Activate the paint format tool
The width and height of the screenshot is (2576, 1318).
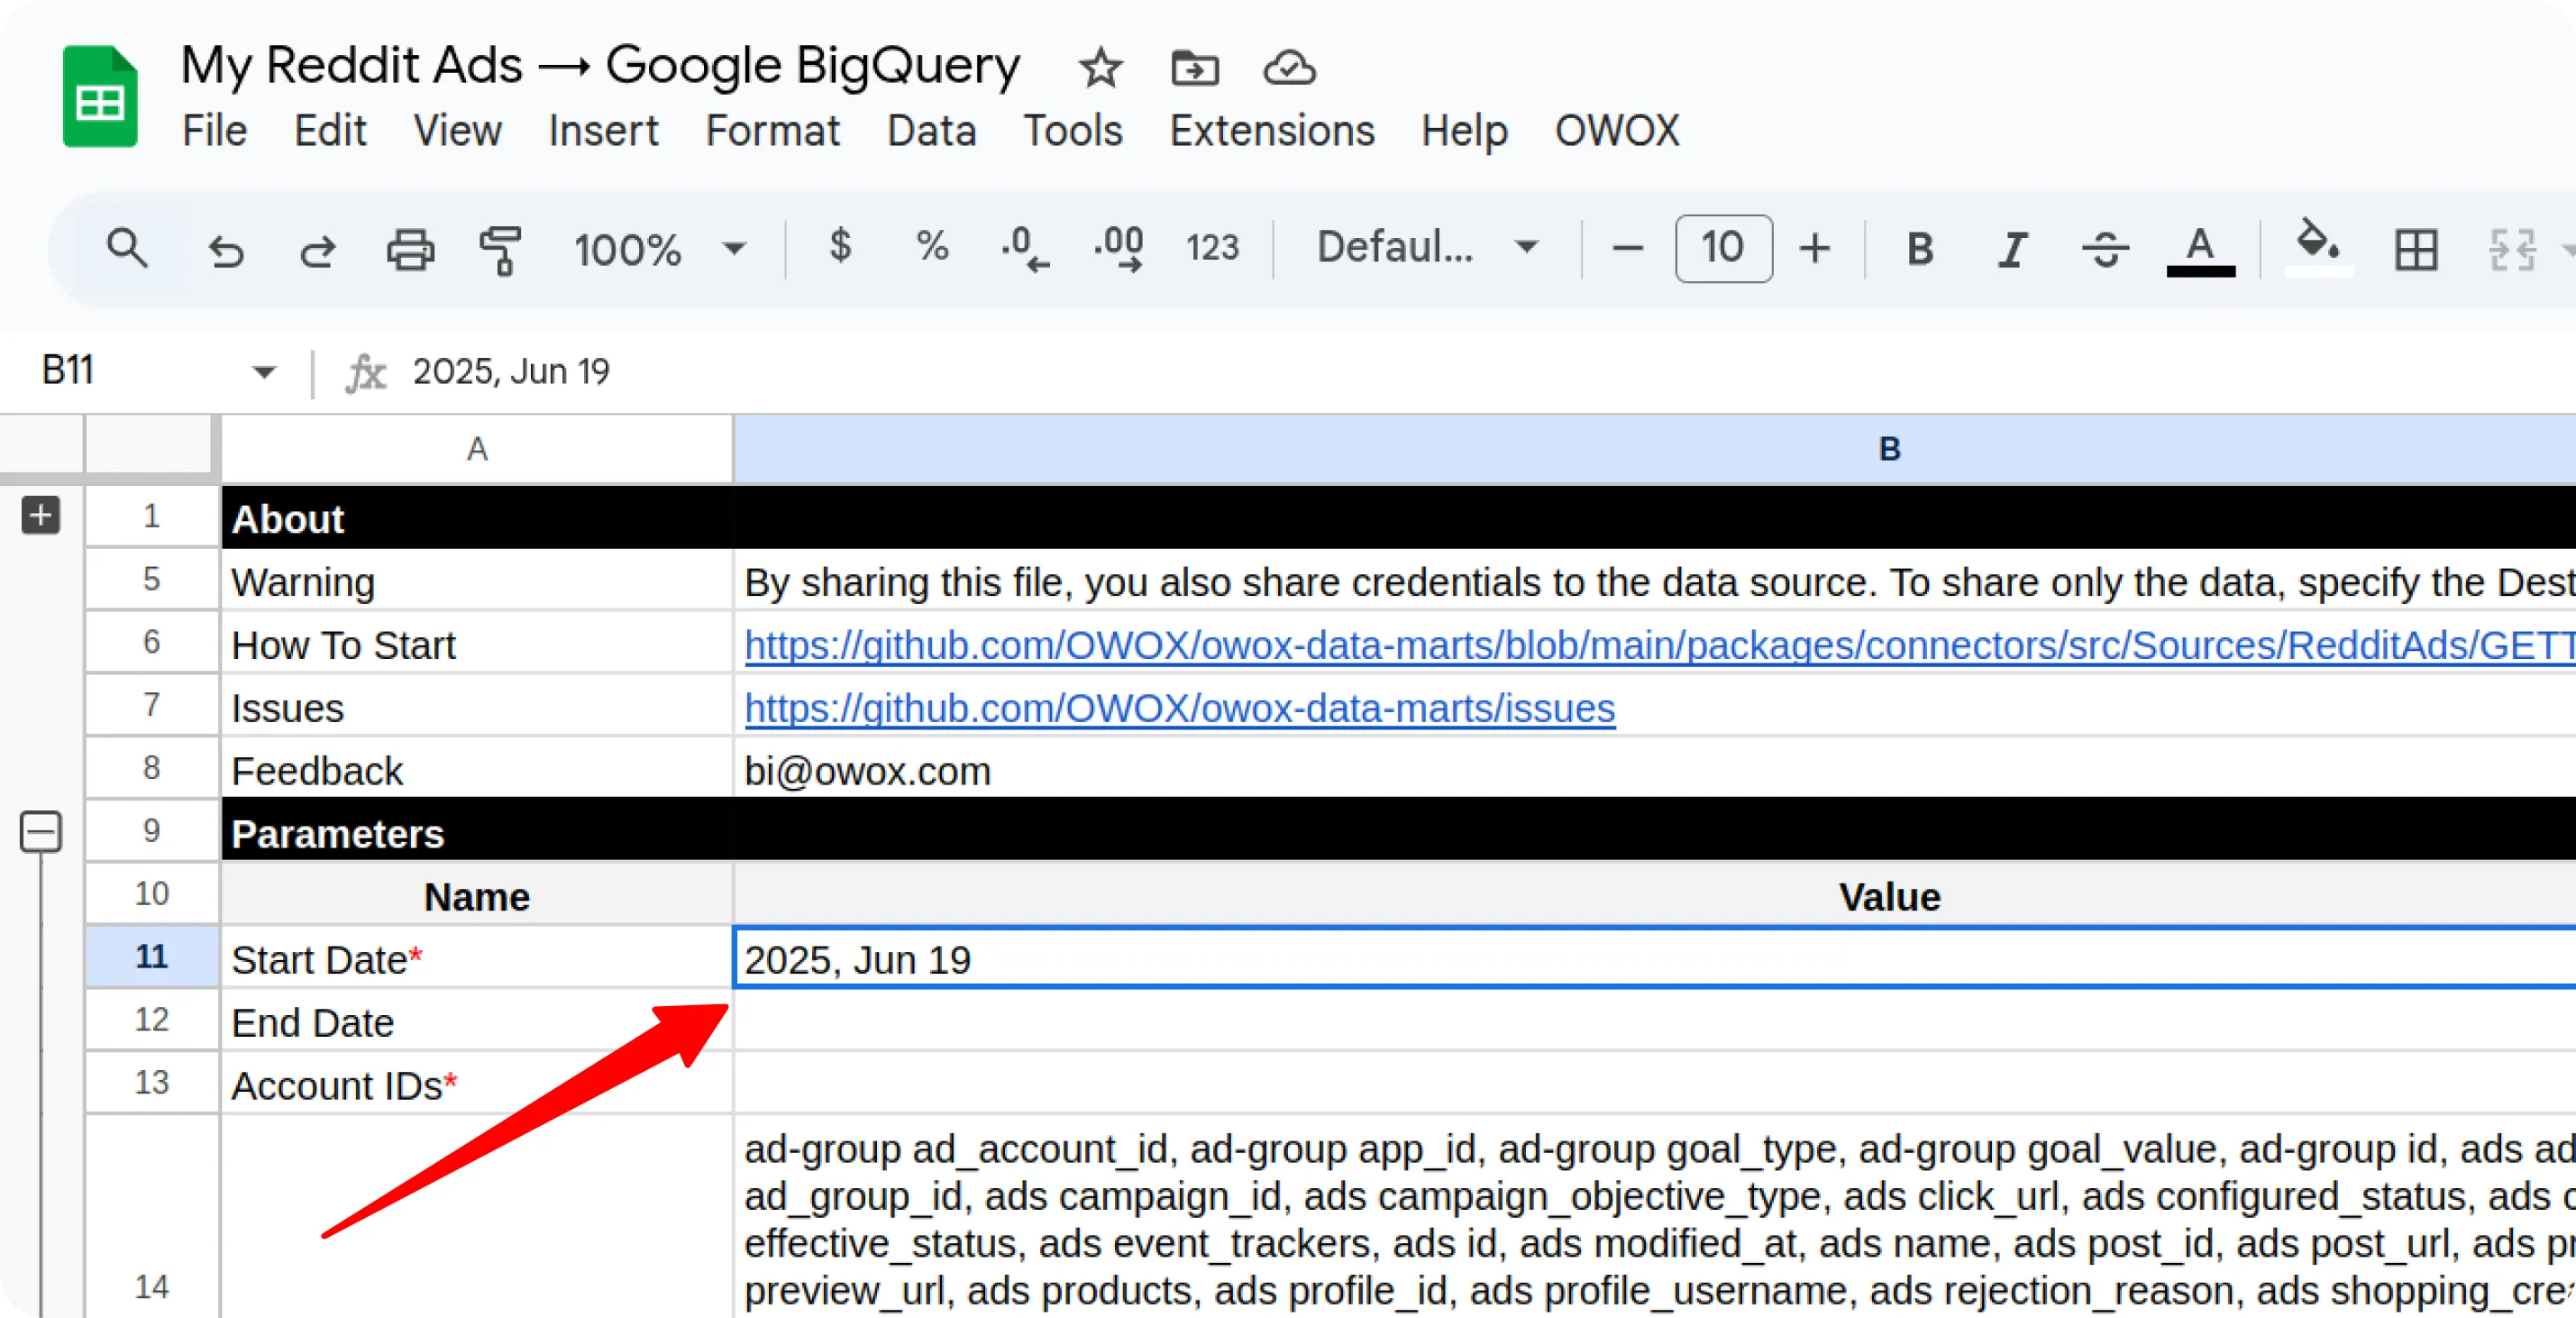500,249
